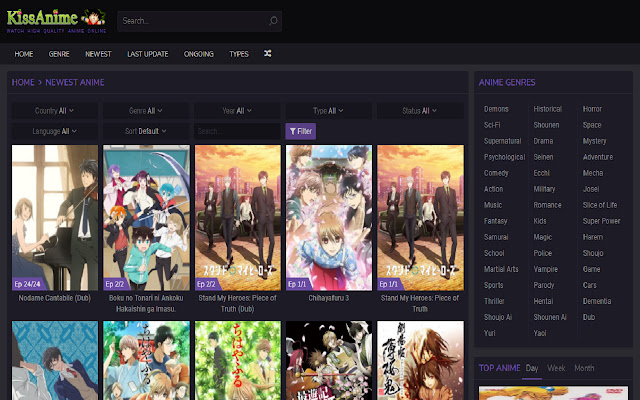The image size is (640, 400).
Task: Select the Fantasy genre
Action: tap(496, 221)
